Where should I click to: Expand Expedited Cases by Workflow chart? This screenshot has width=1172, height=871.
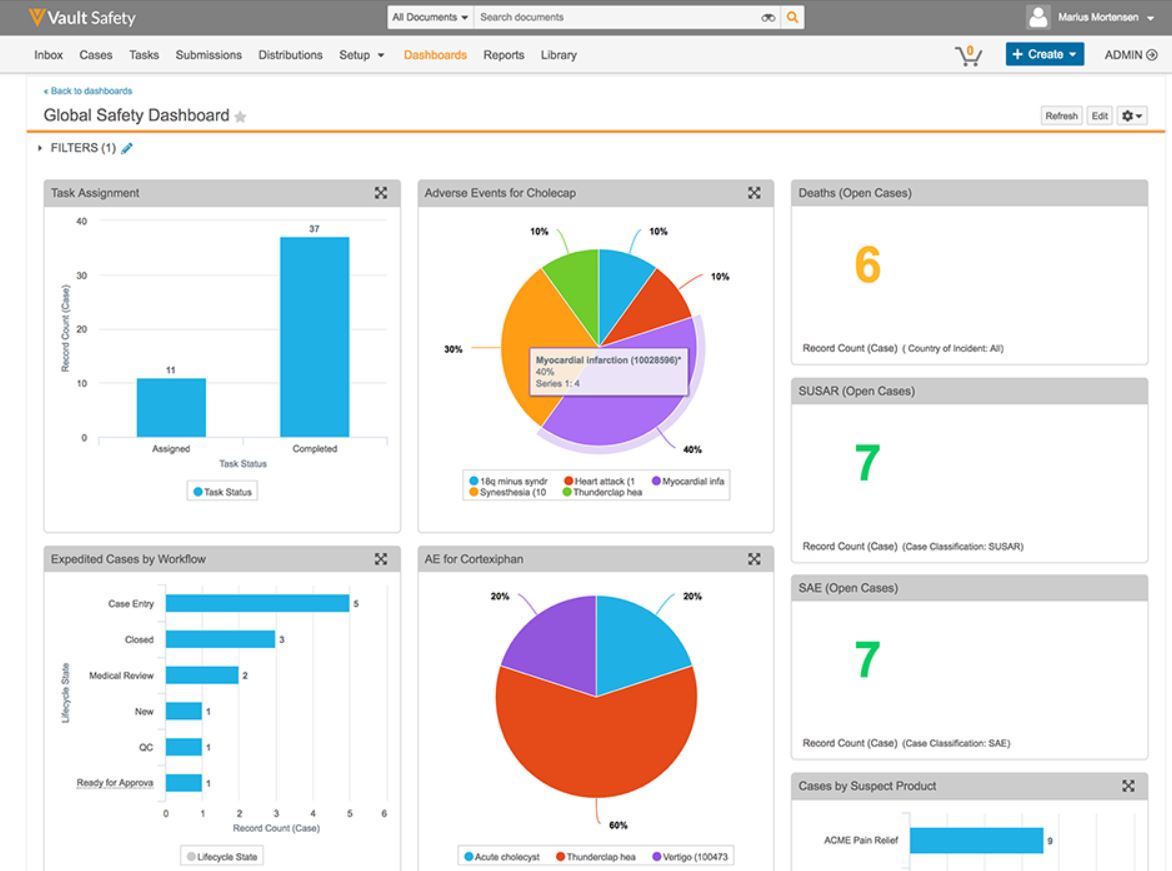tap(380, 559)
